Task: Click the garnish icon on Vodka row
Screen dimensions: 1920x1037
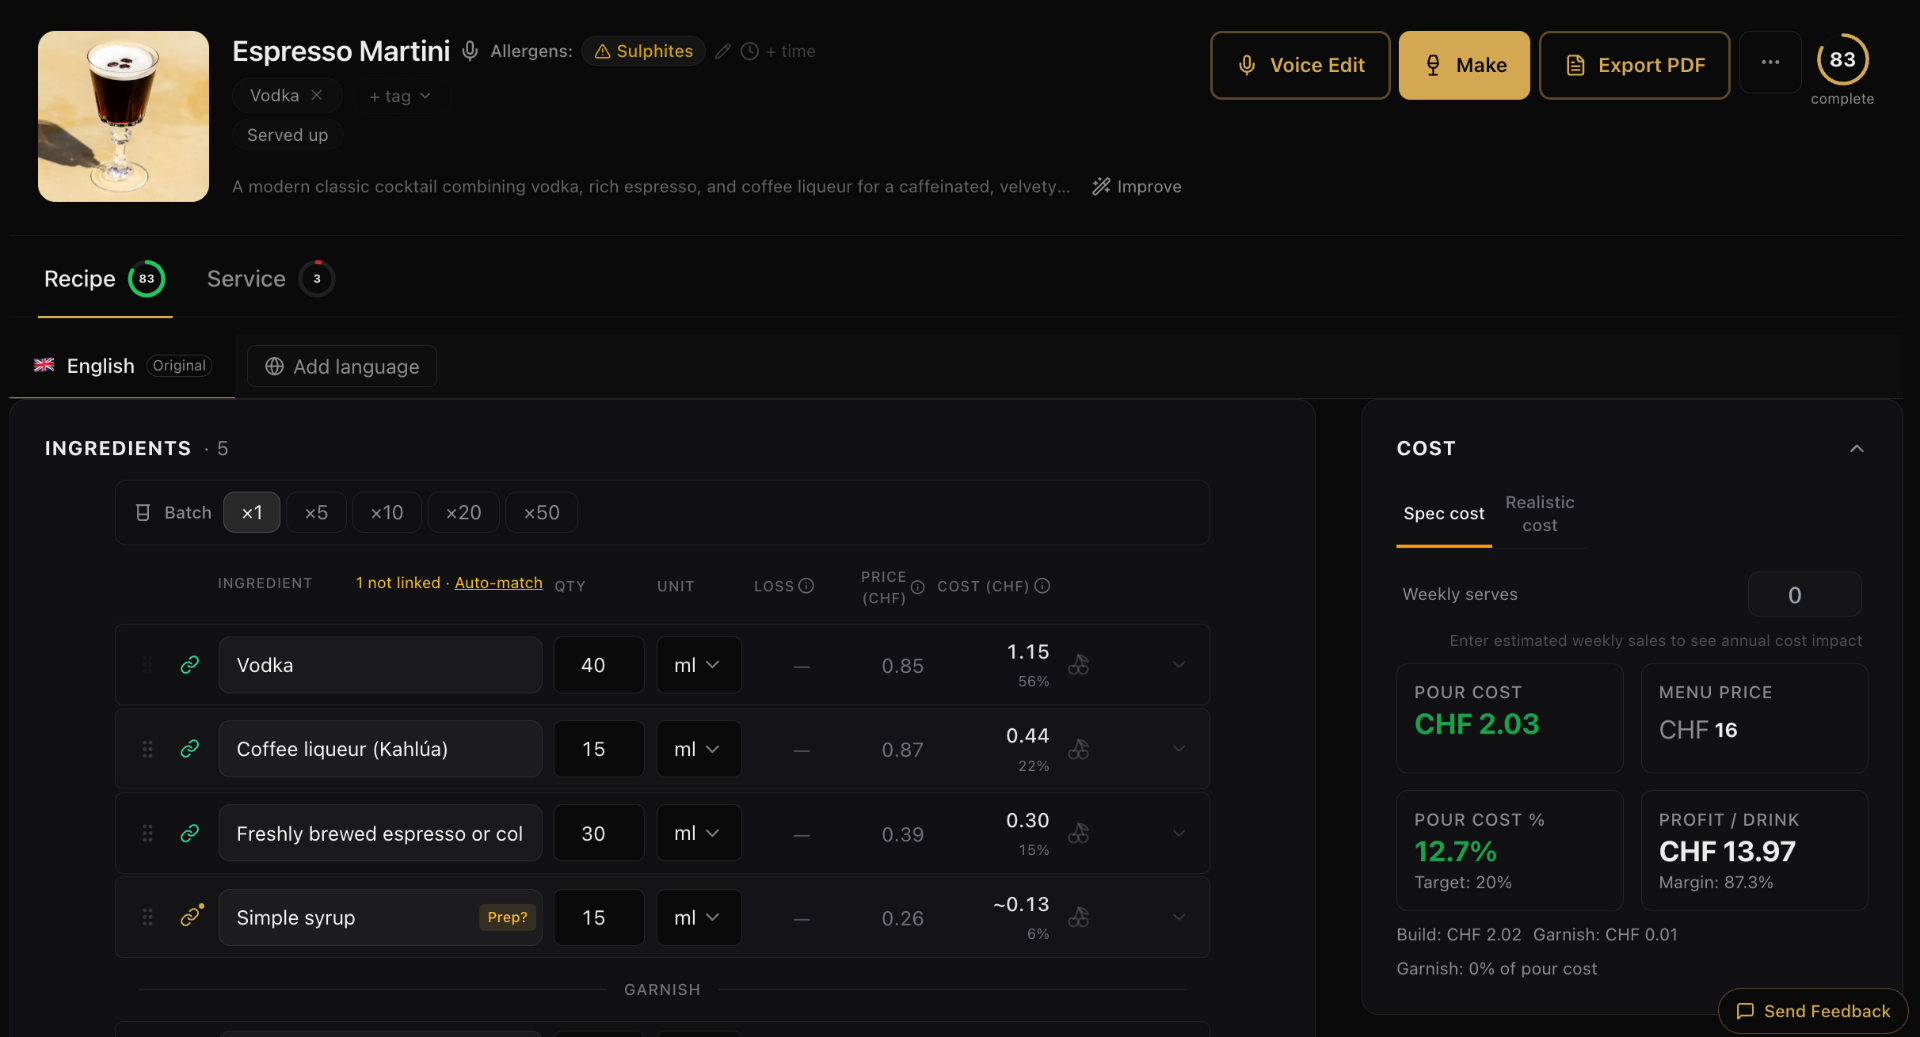Action: (x=1078, y=664)
